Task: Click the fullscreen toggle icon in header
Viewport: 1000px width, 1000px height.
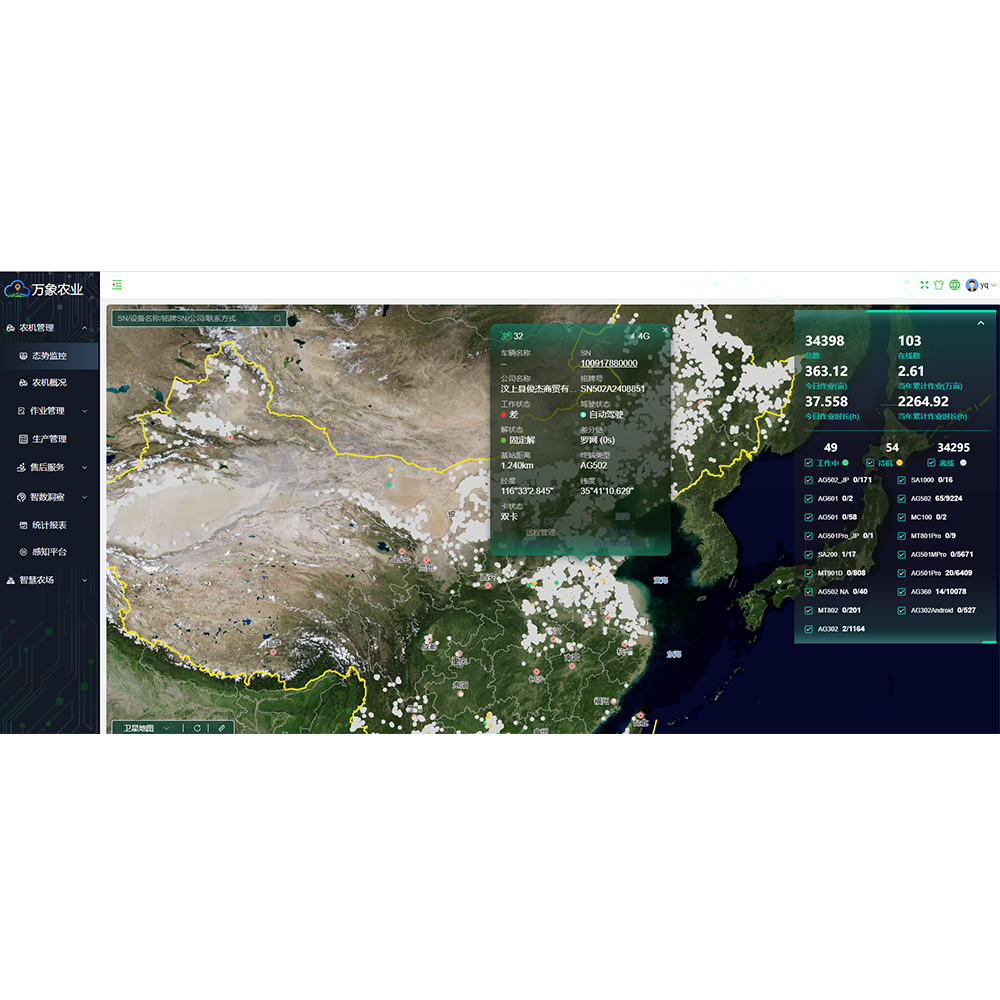Action: coord(924,285)
